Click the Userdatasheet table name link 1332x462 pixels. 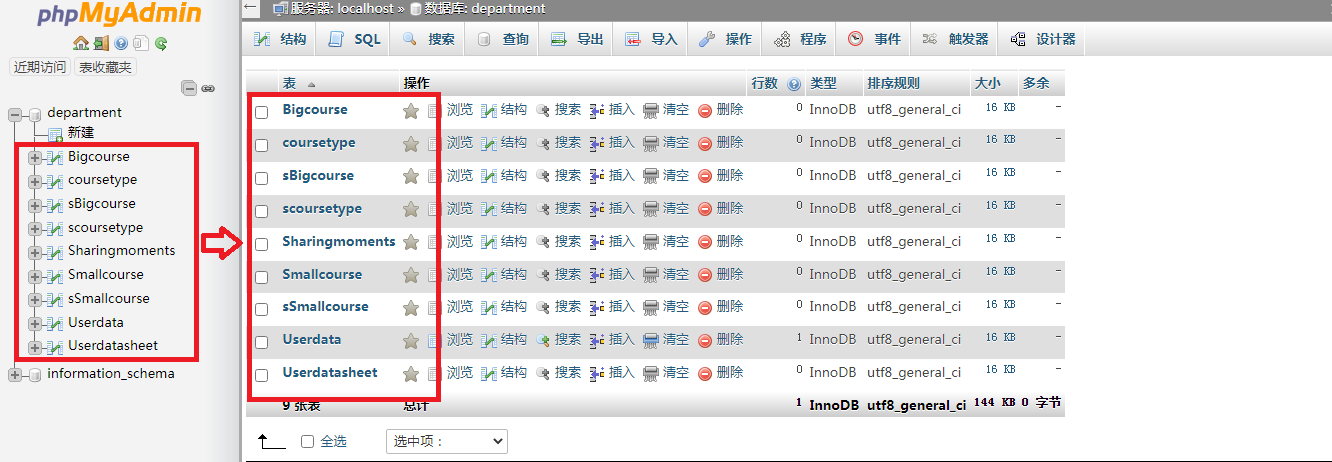point(330,373)
